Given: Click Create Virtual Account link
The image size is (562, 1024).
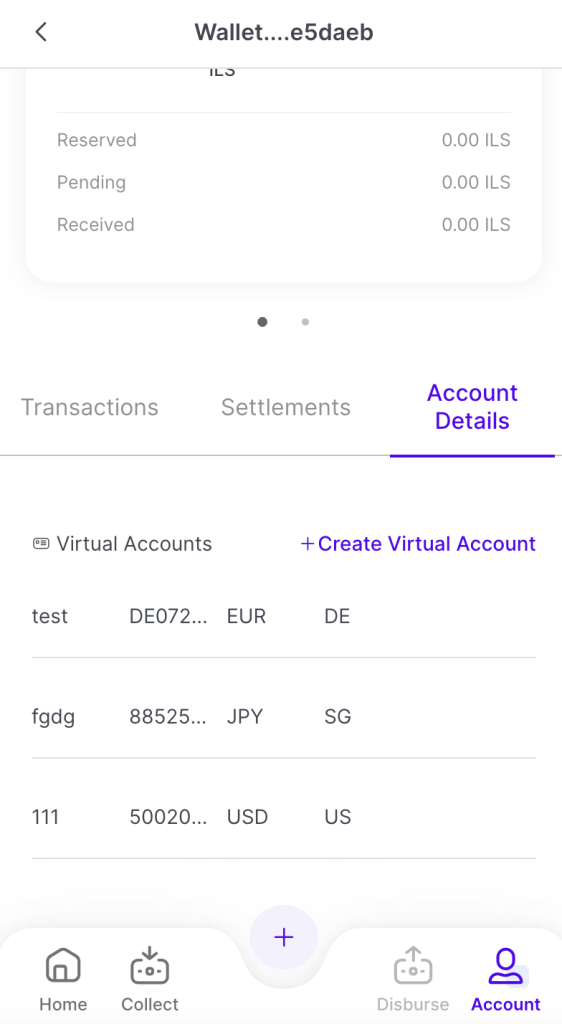Looking at the screenshot, I should click(427, 544).
